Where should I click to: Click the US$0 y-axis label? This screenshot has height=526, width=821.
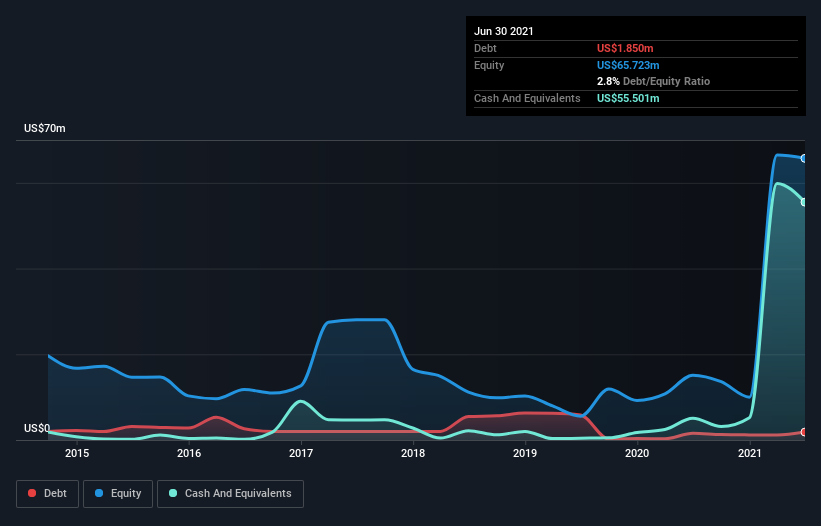(x=37, y=428)
